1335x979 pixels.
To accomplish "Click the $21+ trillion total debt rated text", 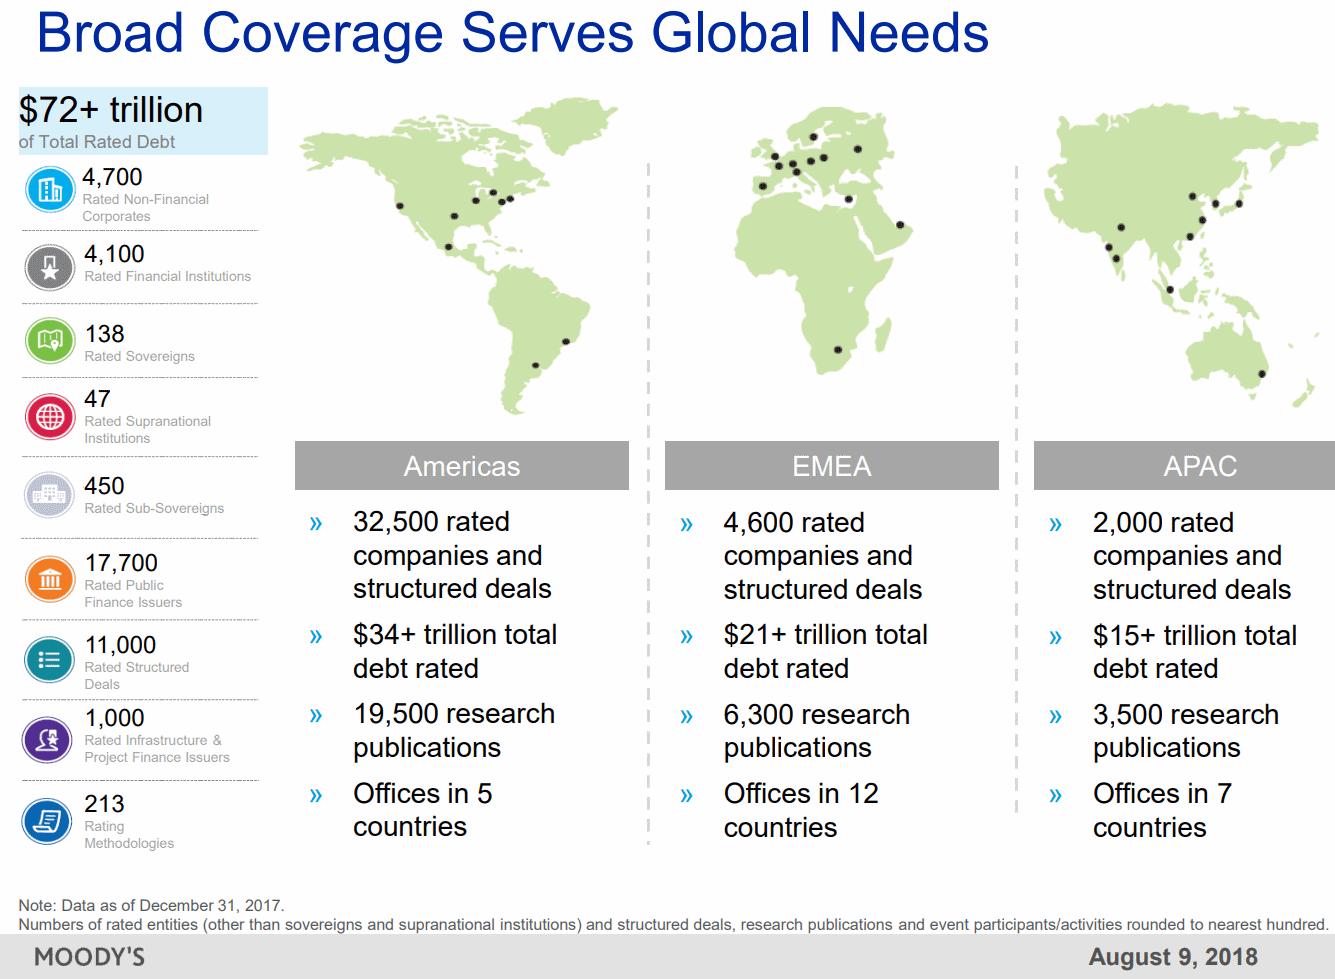I will (826, 651).
